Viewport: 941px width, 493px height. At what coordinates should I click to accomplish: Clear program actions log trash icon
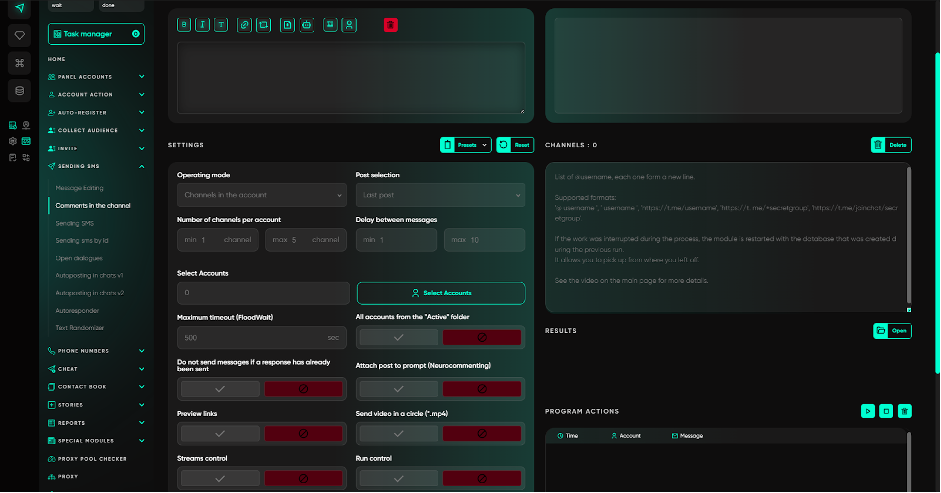tap(904, 411)
